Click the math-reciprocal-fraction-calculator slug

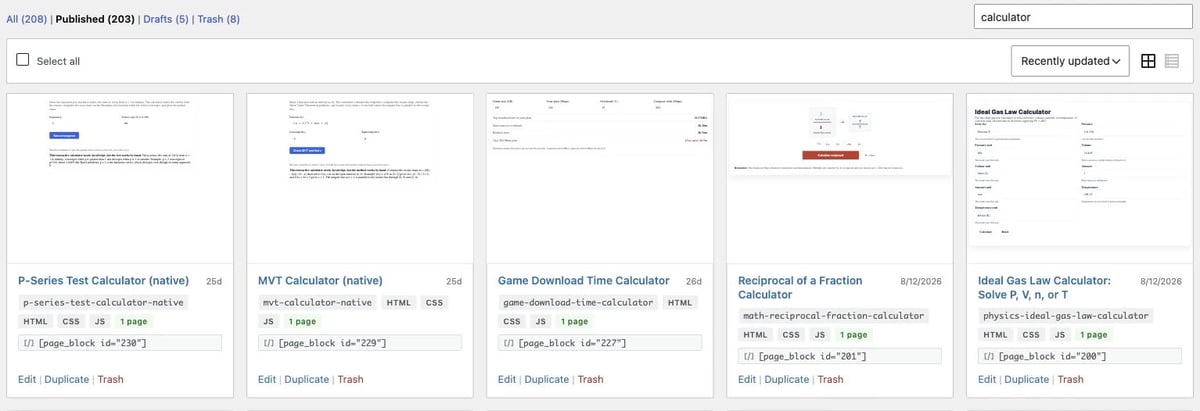[x=832, y=315]
